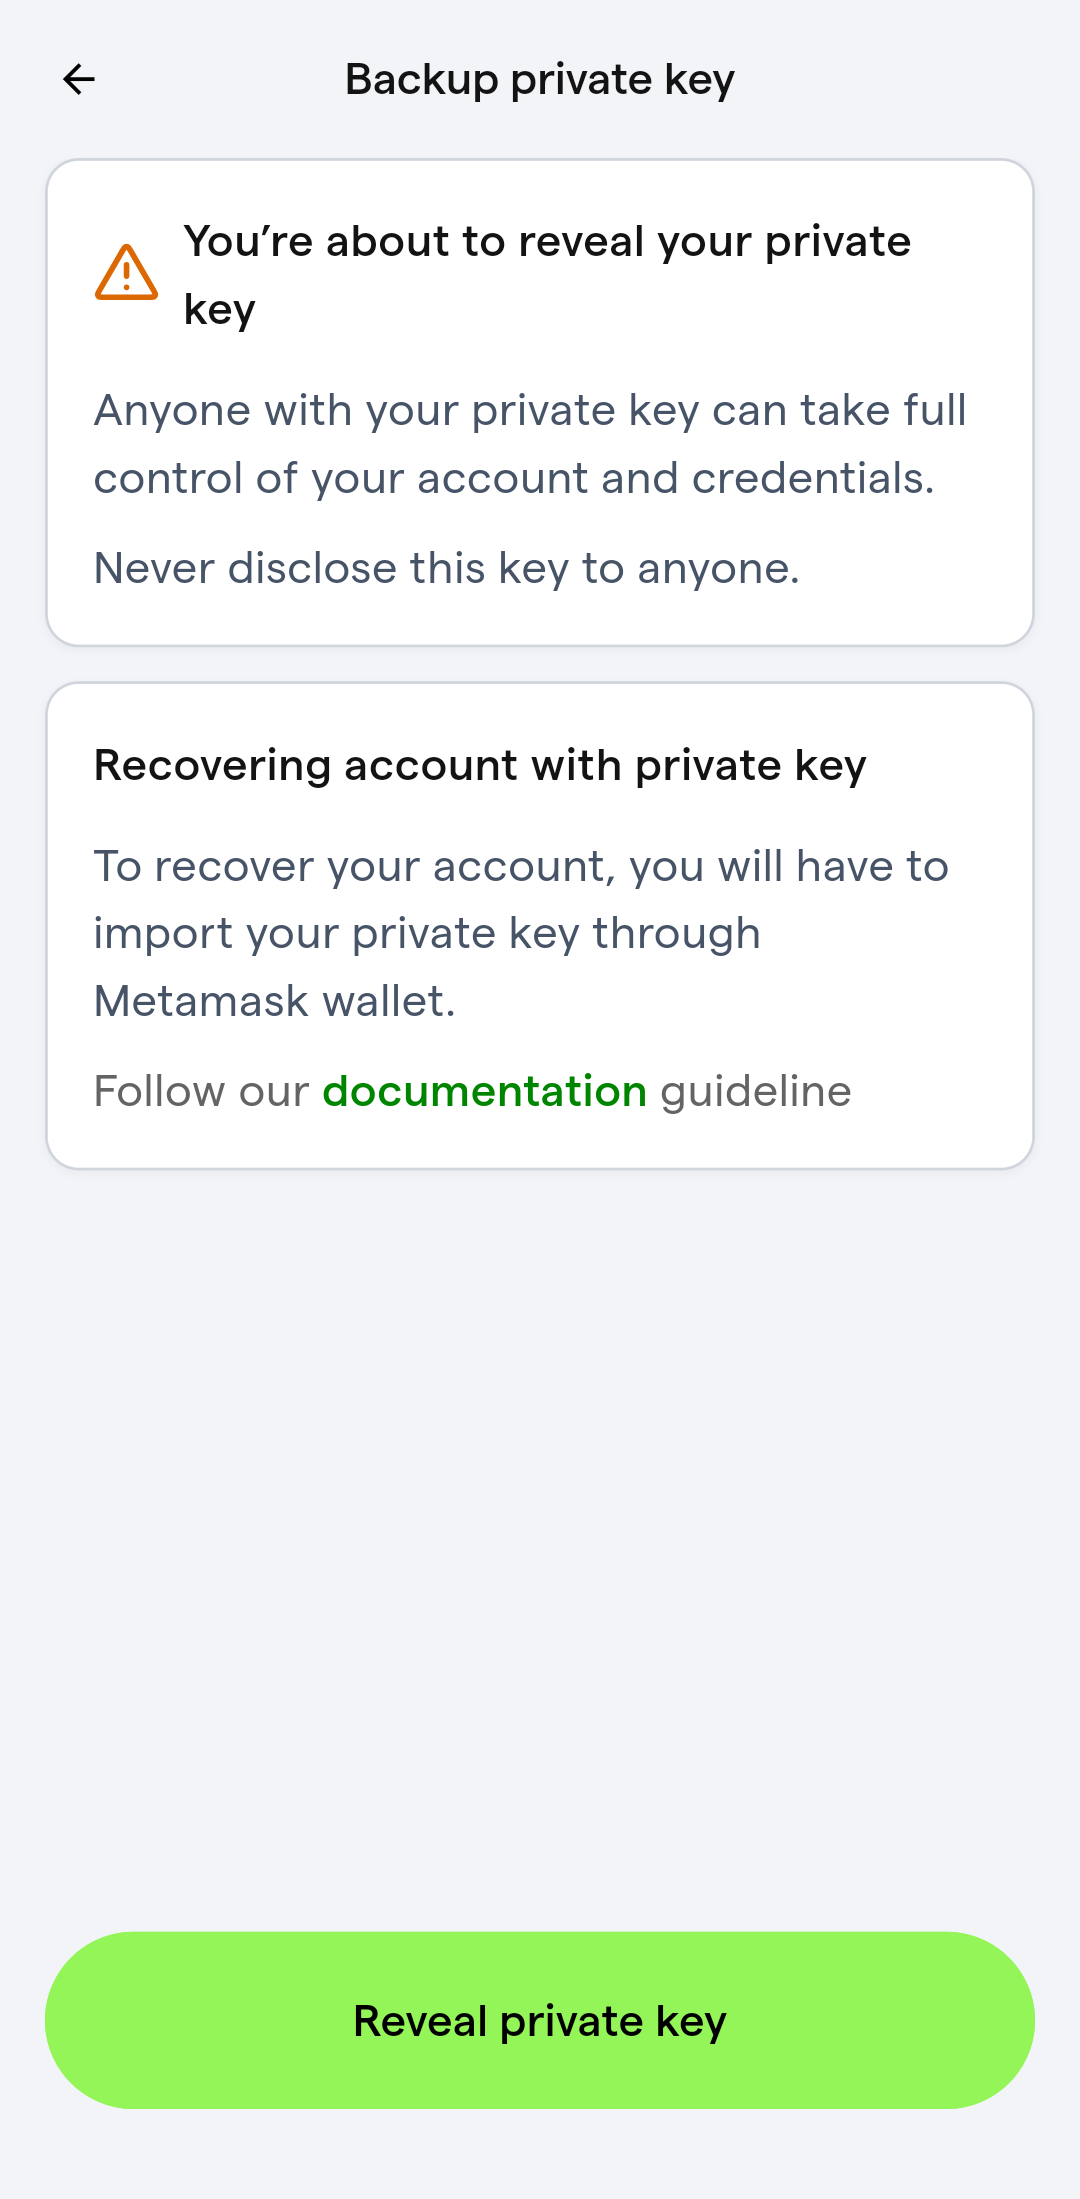Tap the blank header area right of title
This screenshot has width=1080, height=2199.
(x=900, y=80)
